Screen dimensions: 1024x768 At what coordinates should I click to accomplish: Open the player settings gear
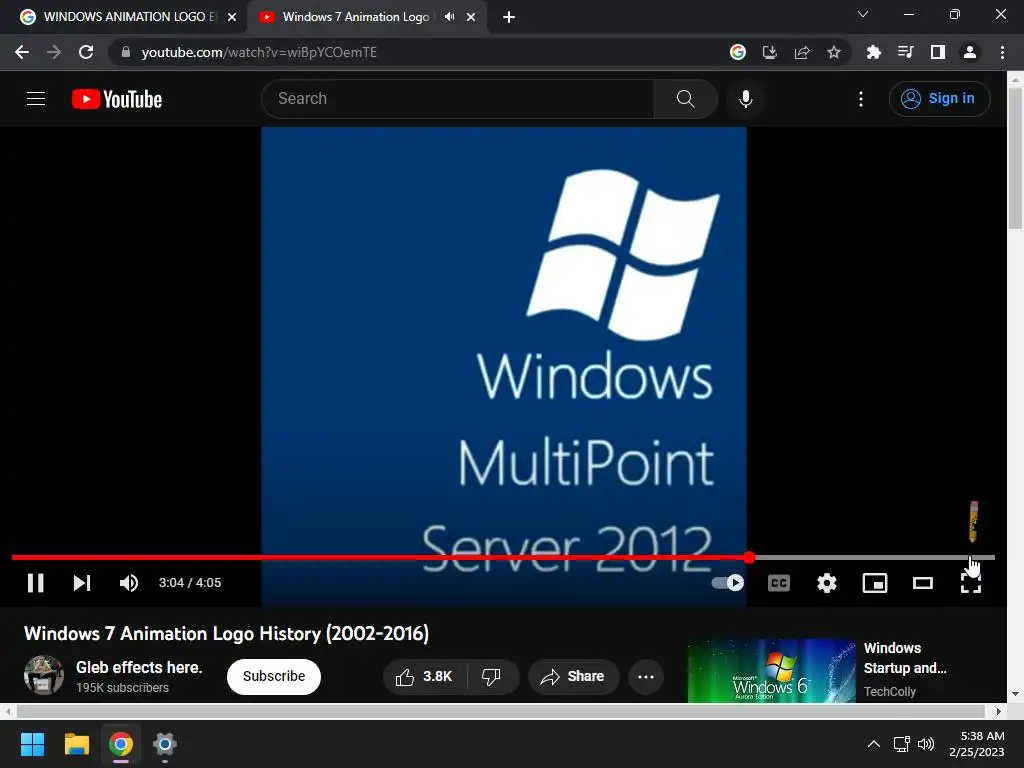point(827,583)
